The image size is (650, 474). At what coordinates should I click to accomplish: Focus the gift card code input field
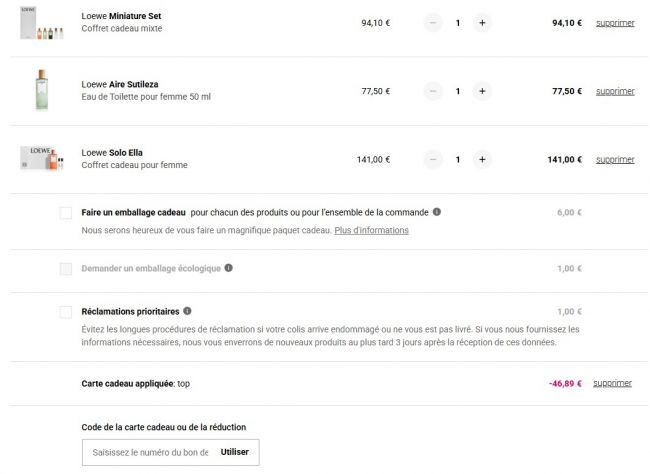click(148, 452)
